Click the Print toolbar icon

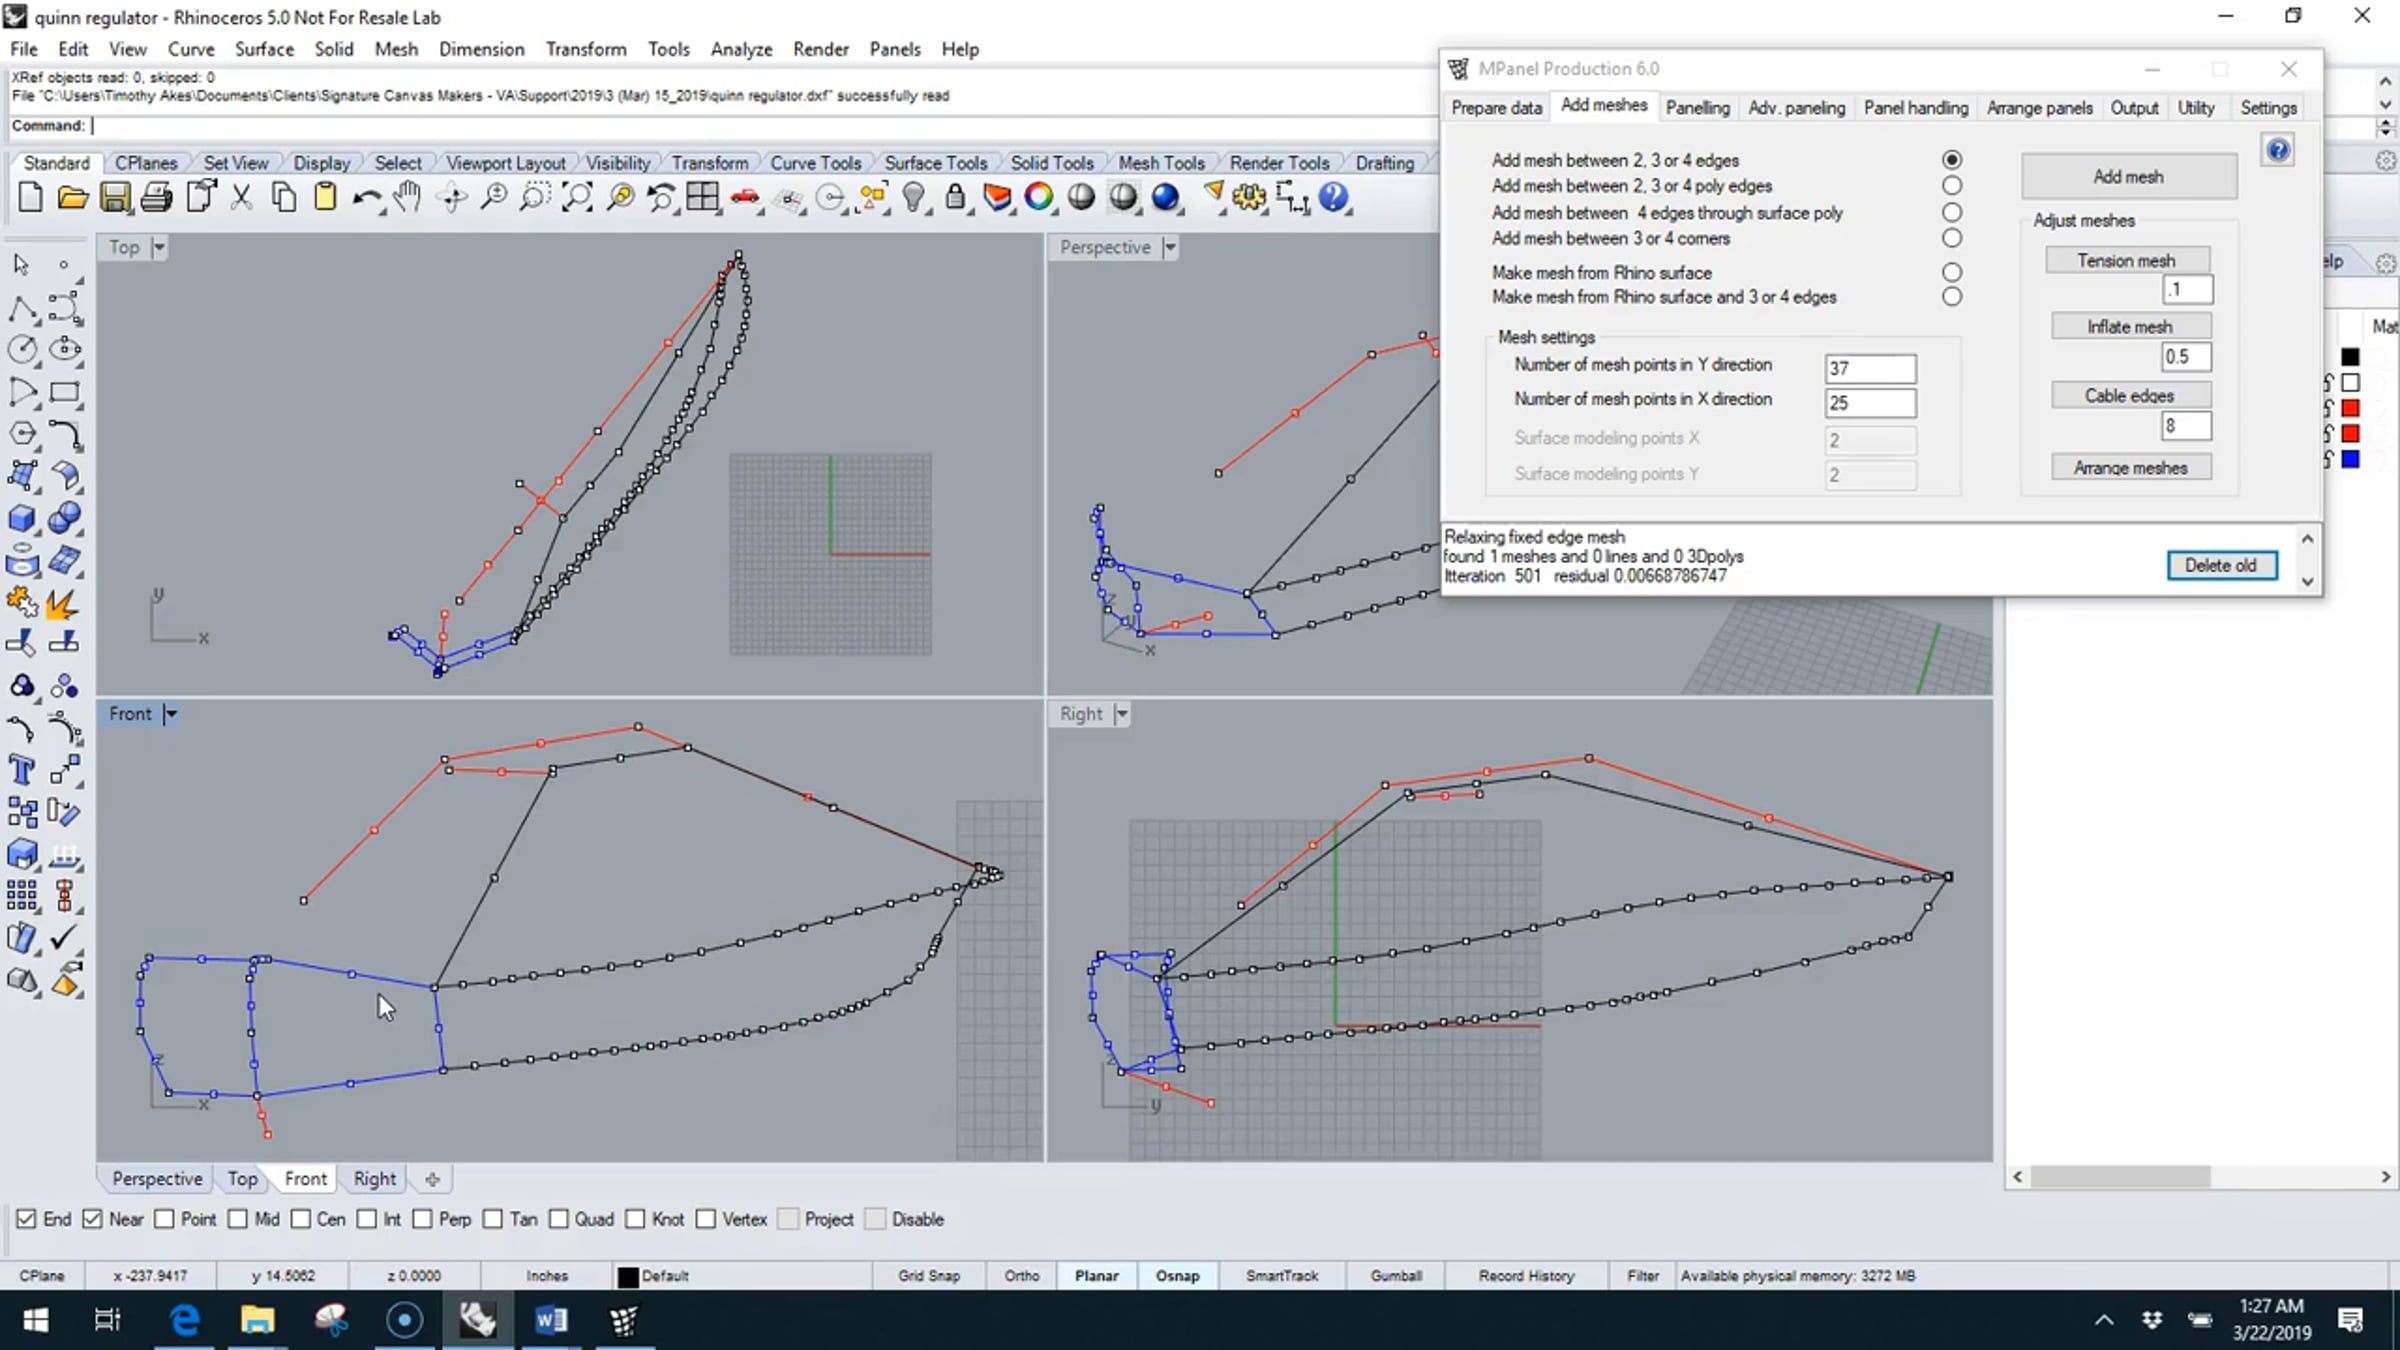click(156, 197)
